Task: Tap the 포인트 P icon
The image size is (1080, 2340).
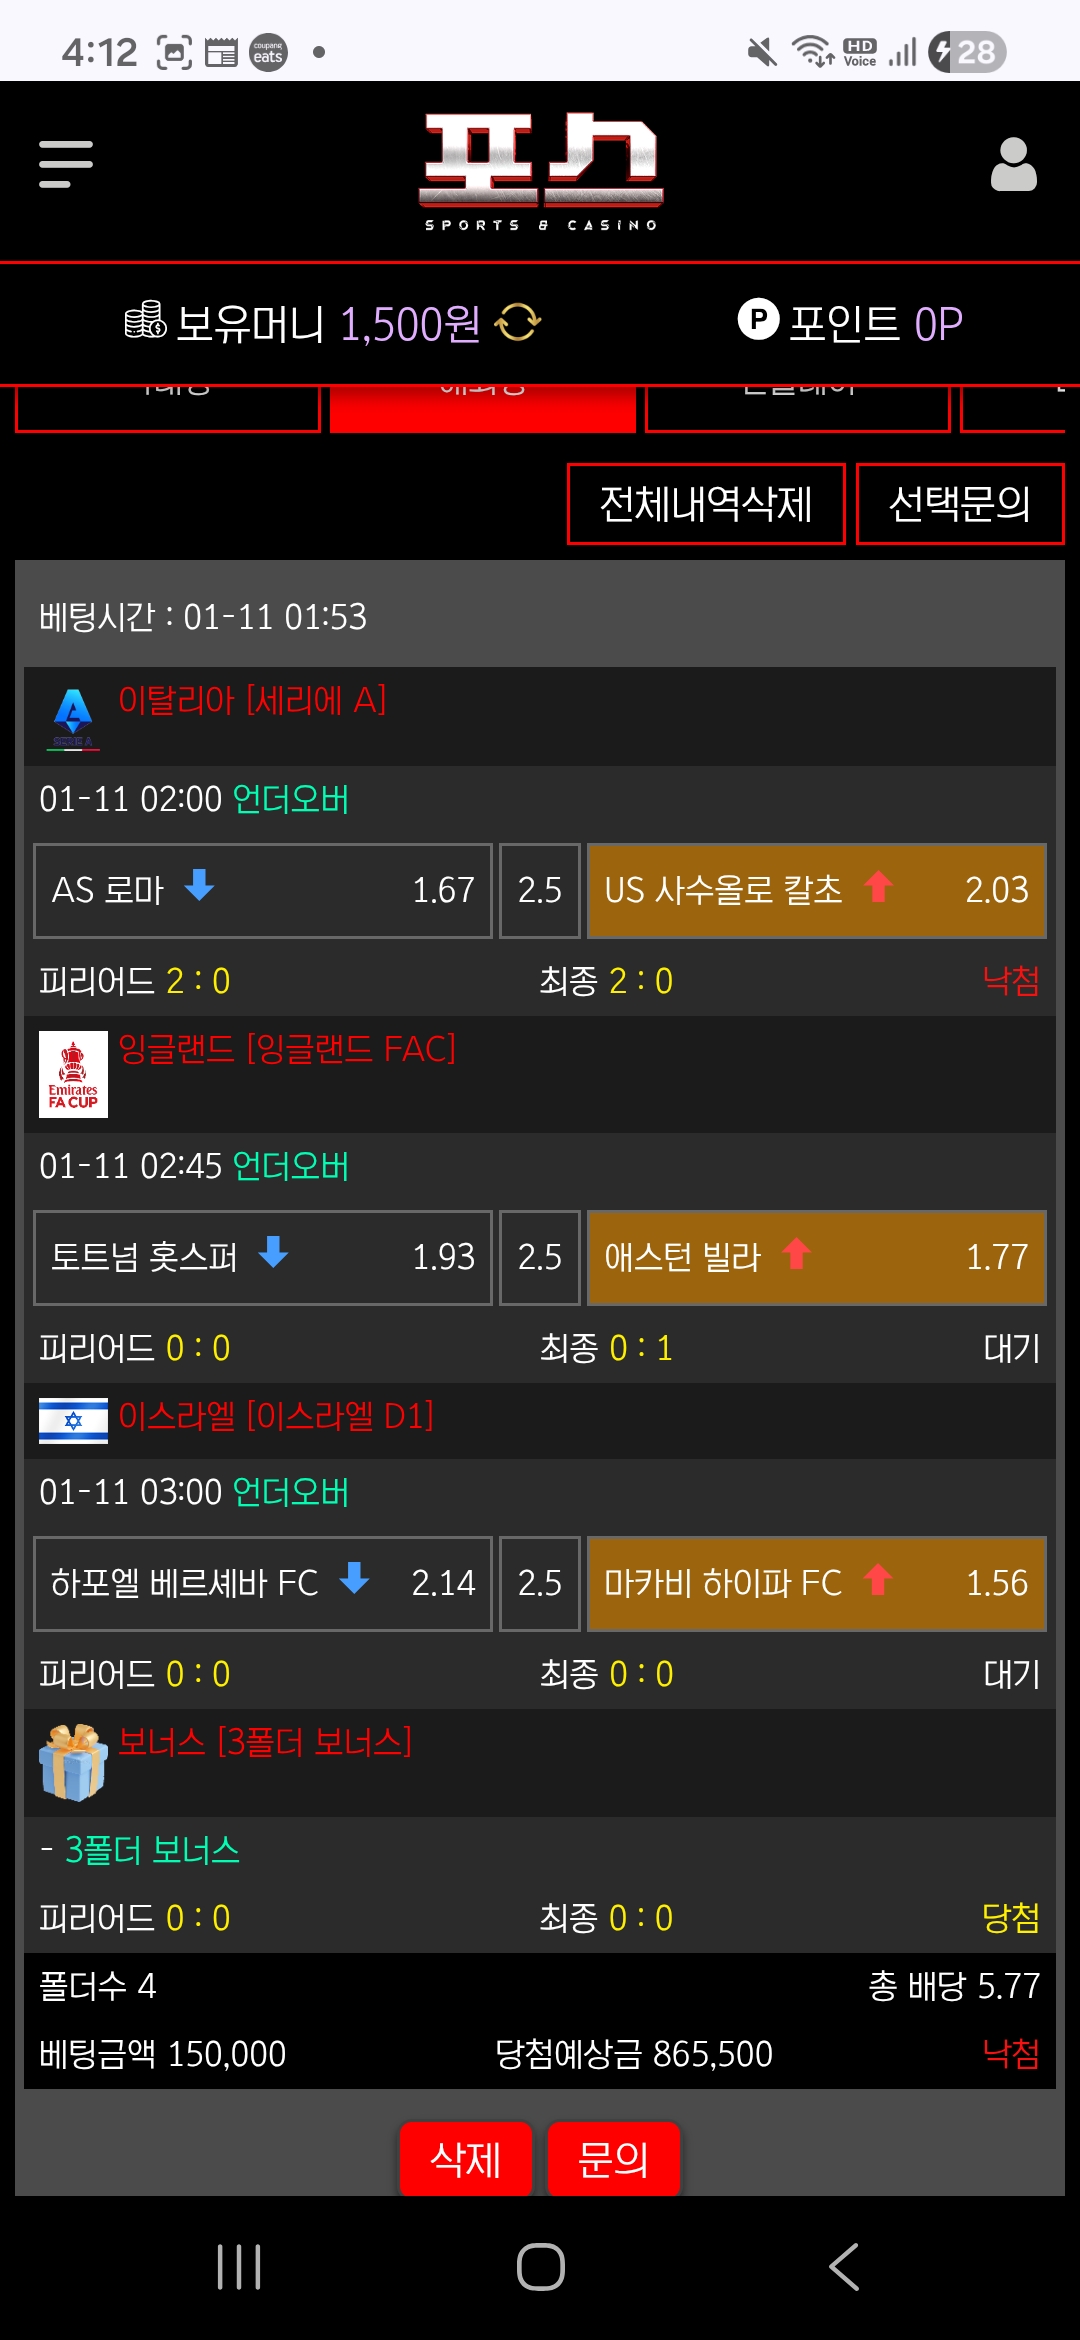Action: pos(758,320)
